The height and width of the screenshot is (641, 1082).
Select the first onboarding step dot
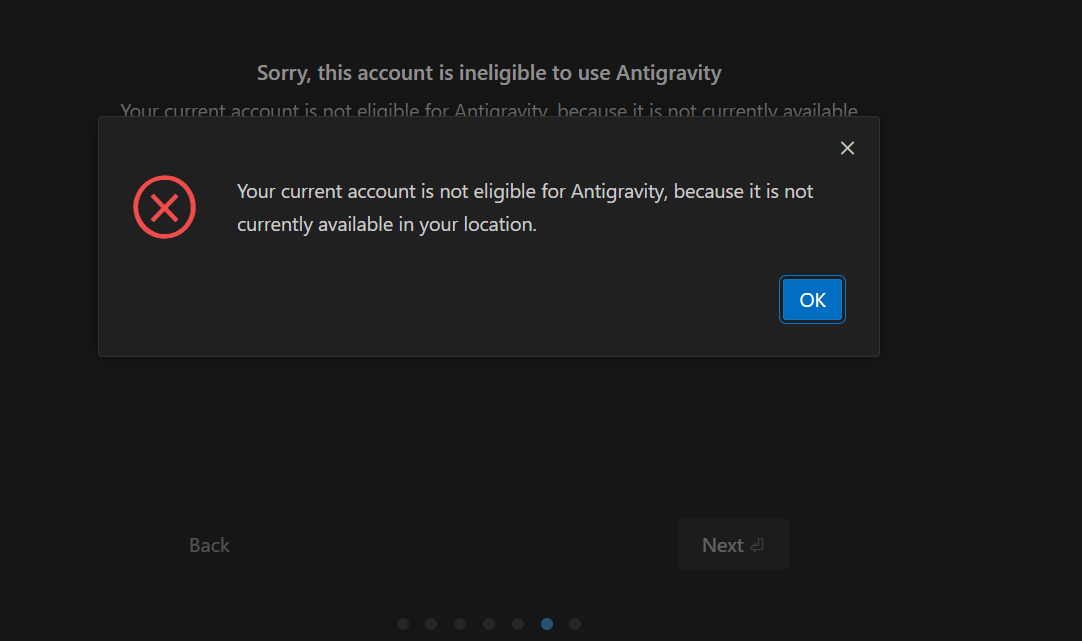click(403, 624)
